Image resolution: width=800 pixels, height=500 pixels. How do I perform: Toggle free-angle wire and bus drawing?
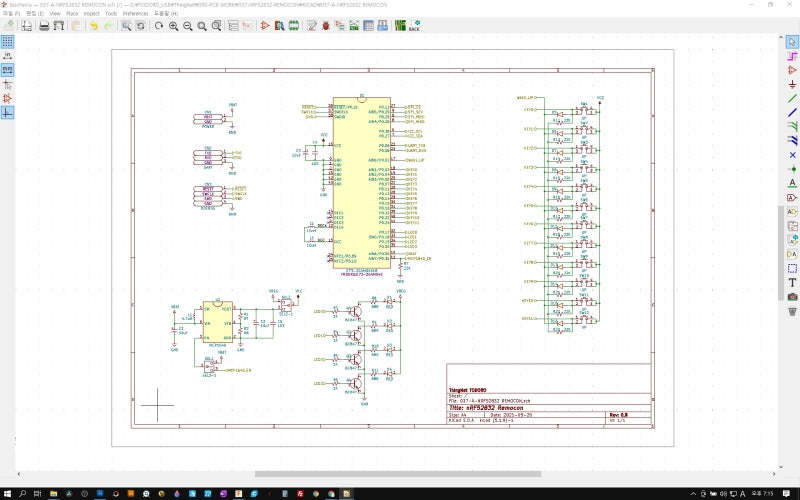tap(7, 113)
